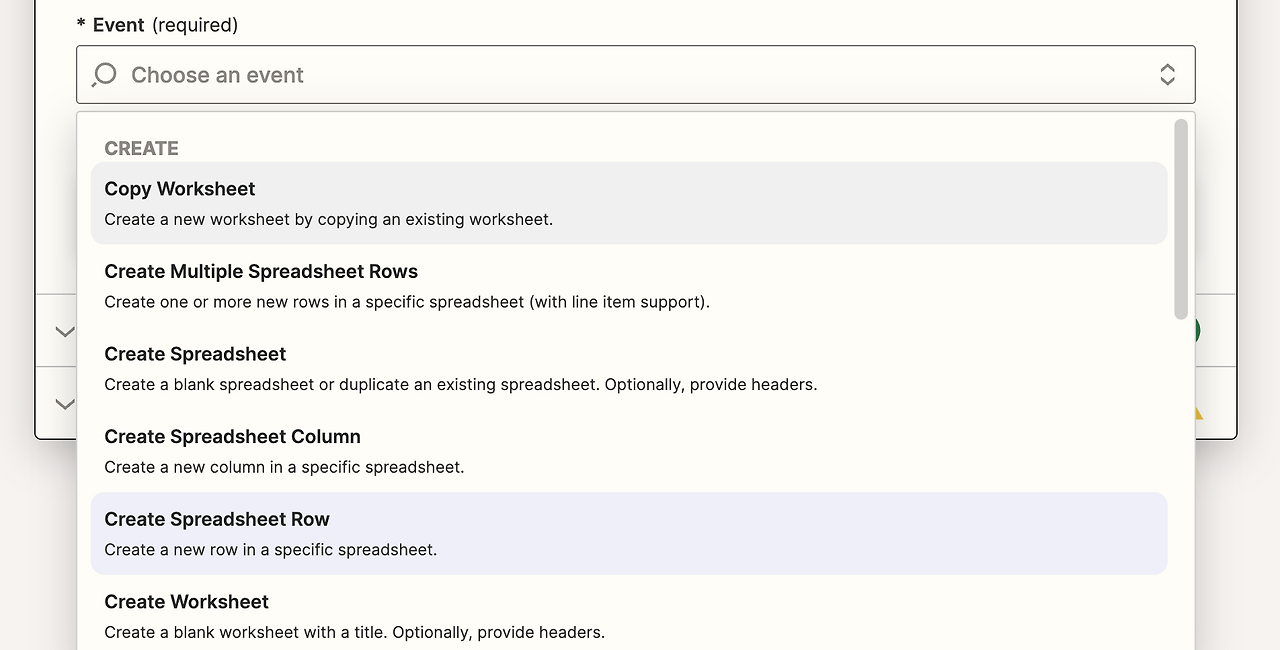Screen dimensions: 1280x650
Task: Expand the upper collapsed section chevron behind dropdown
Action: point(64,331)
